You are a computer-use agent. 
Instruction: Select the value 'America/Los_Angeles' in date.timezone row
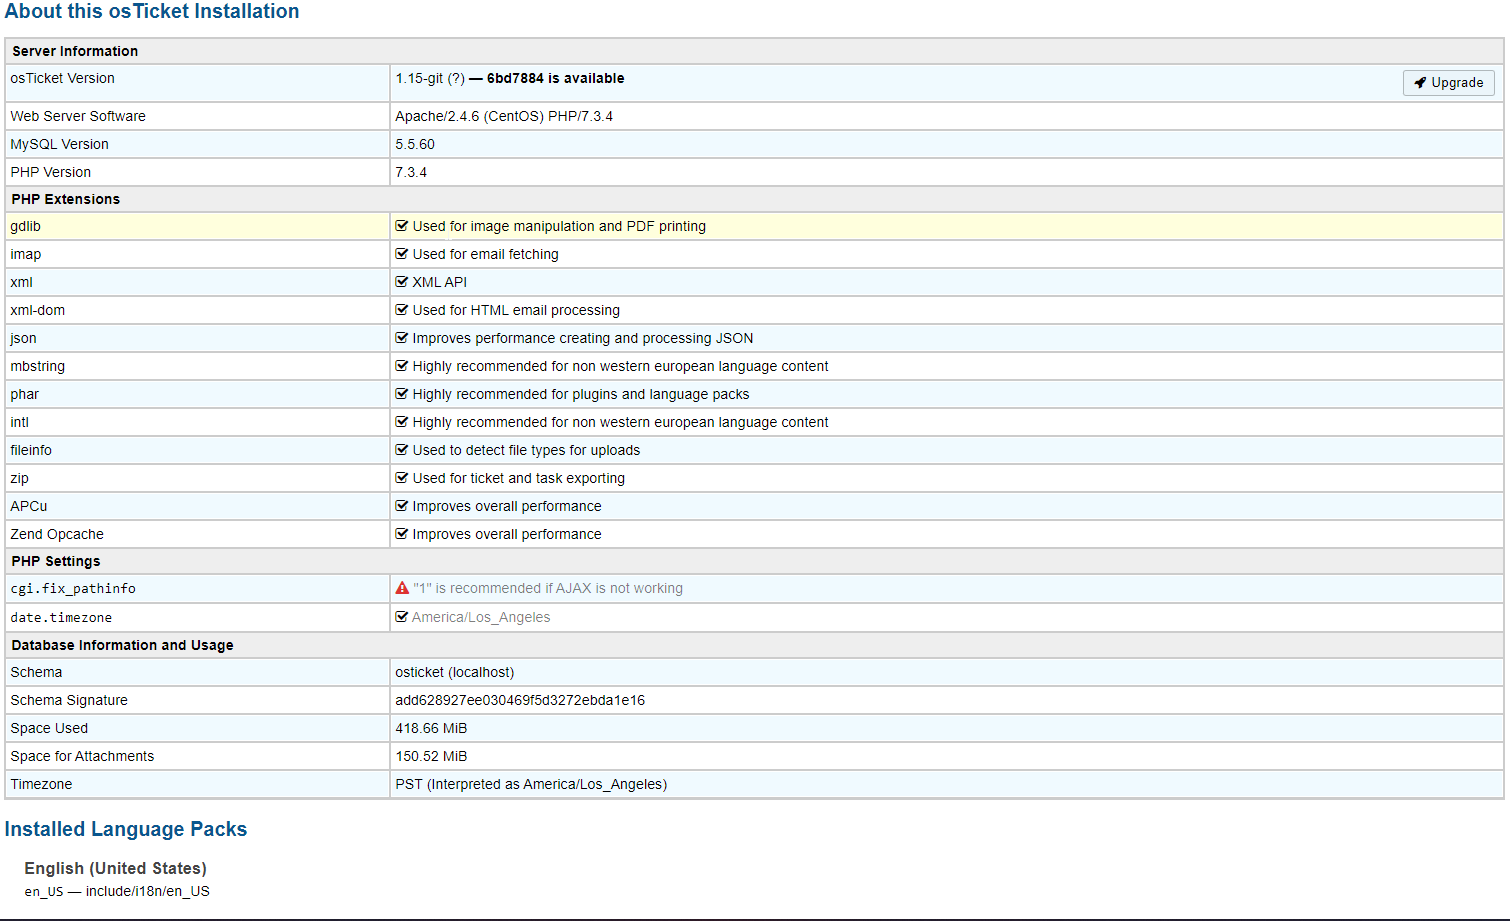pyautogui.click(x=481, y=617)
